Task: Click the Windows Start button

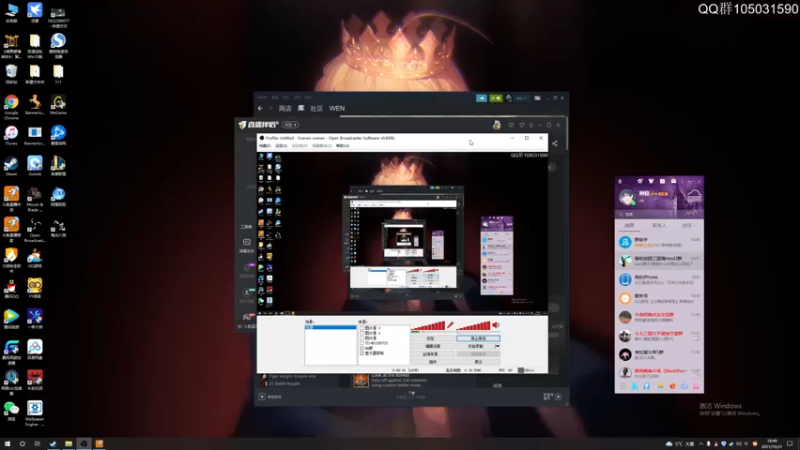Action: point(7,443)
